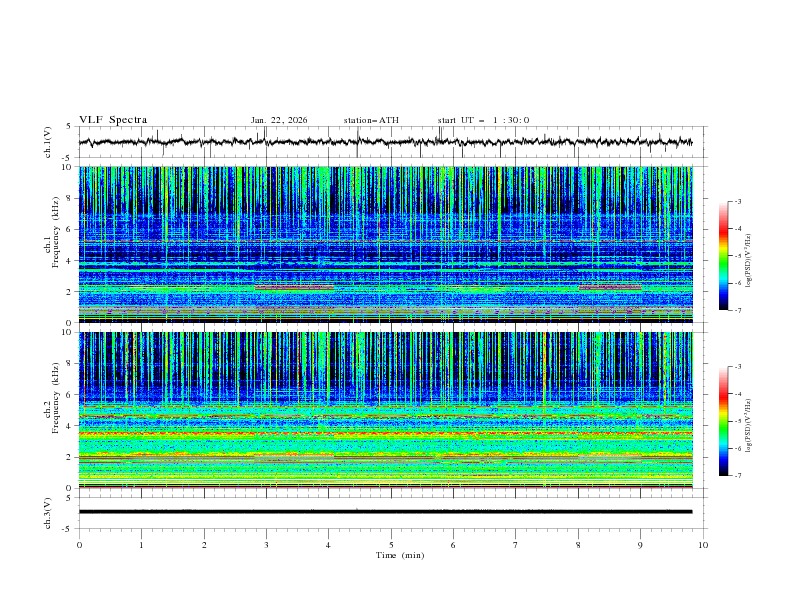Select the date label "Jan. 22, 2026"

279,120
